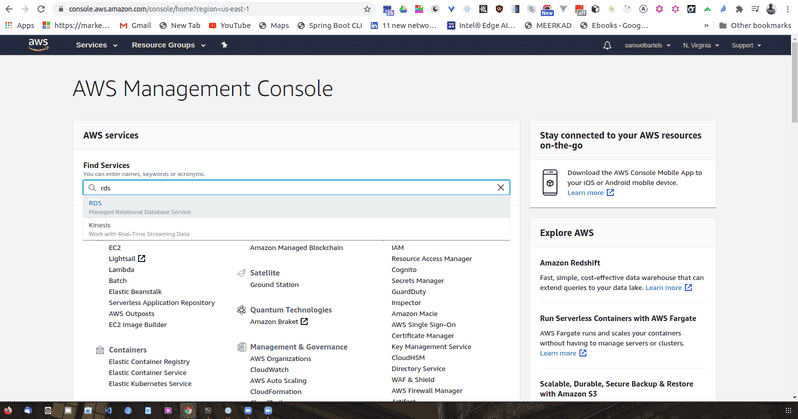
Task: Open the N. Virginia region selector
Action: point(701,45)
